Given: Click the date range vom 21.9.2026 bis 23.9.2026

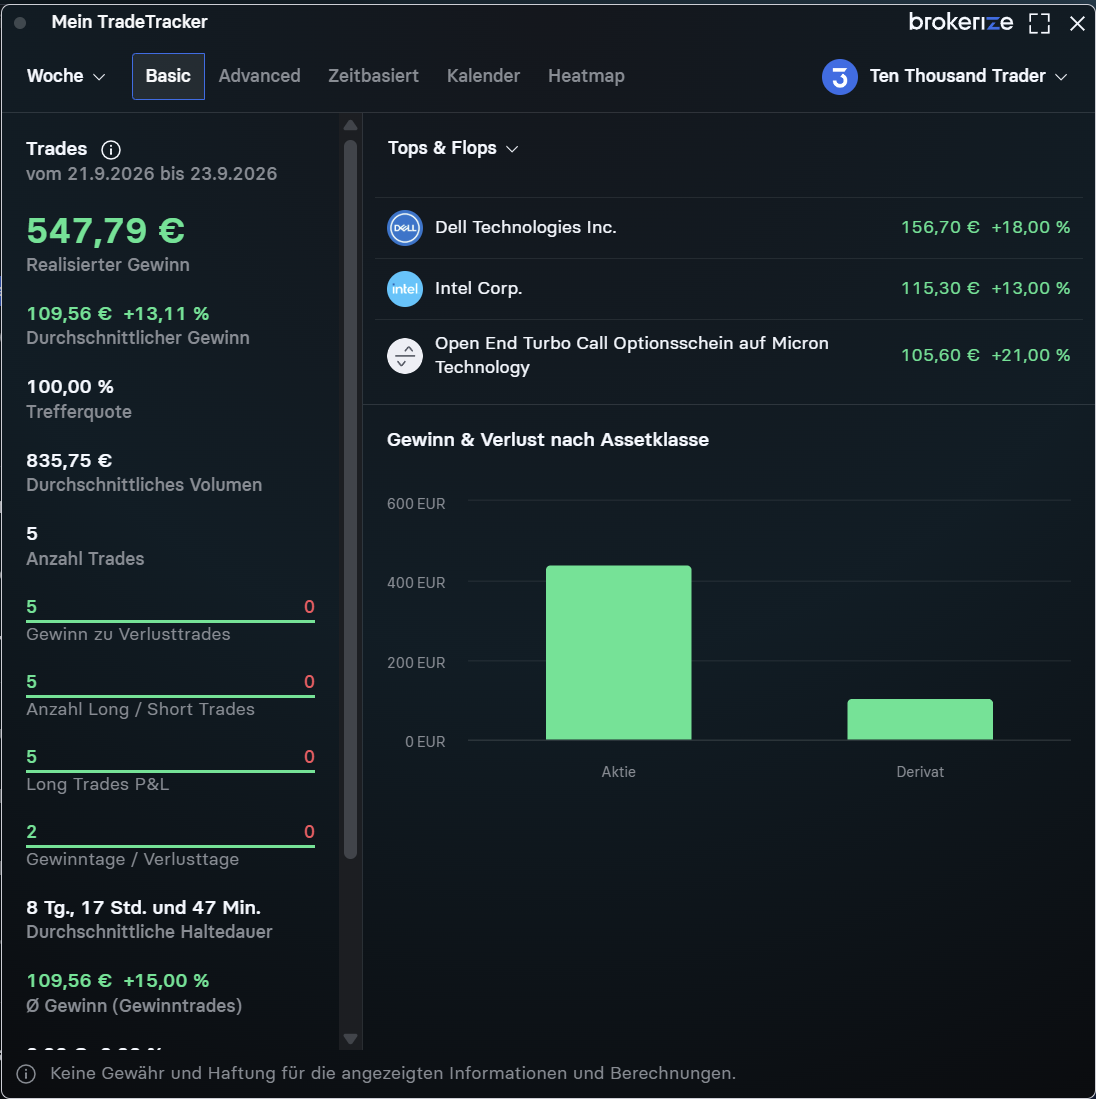Looking at the screenshot, I should [x=151, y=174].
